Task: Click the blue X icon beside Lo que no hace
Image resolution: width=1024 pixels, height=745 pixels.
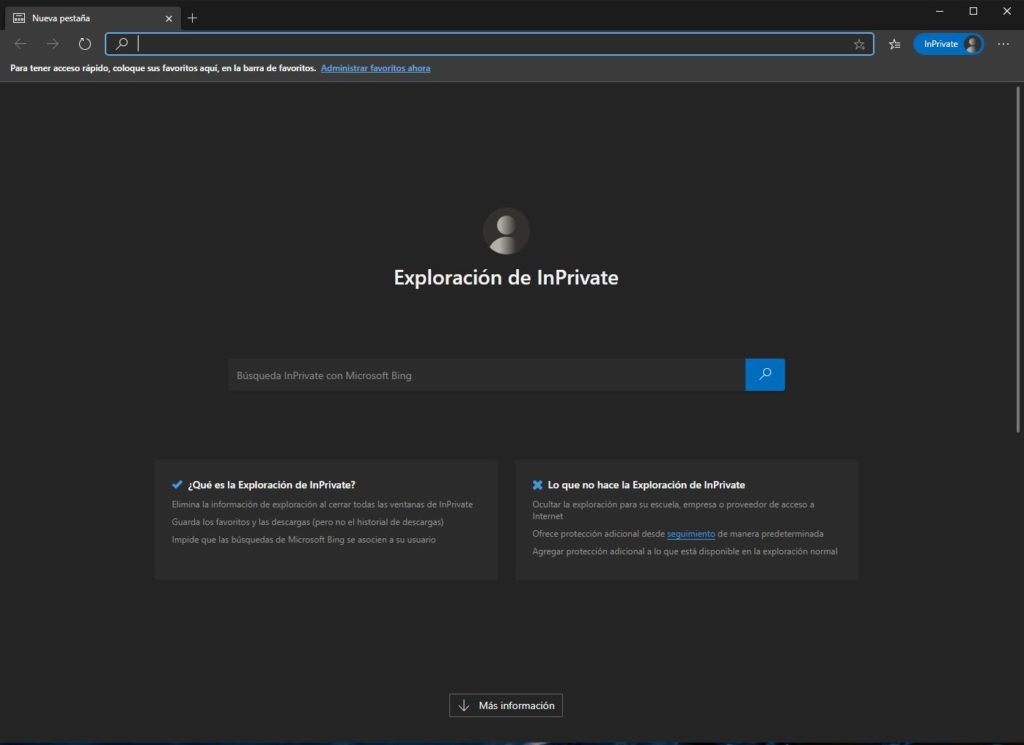Action: (537, 484)
